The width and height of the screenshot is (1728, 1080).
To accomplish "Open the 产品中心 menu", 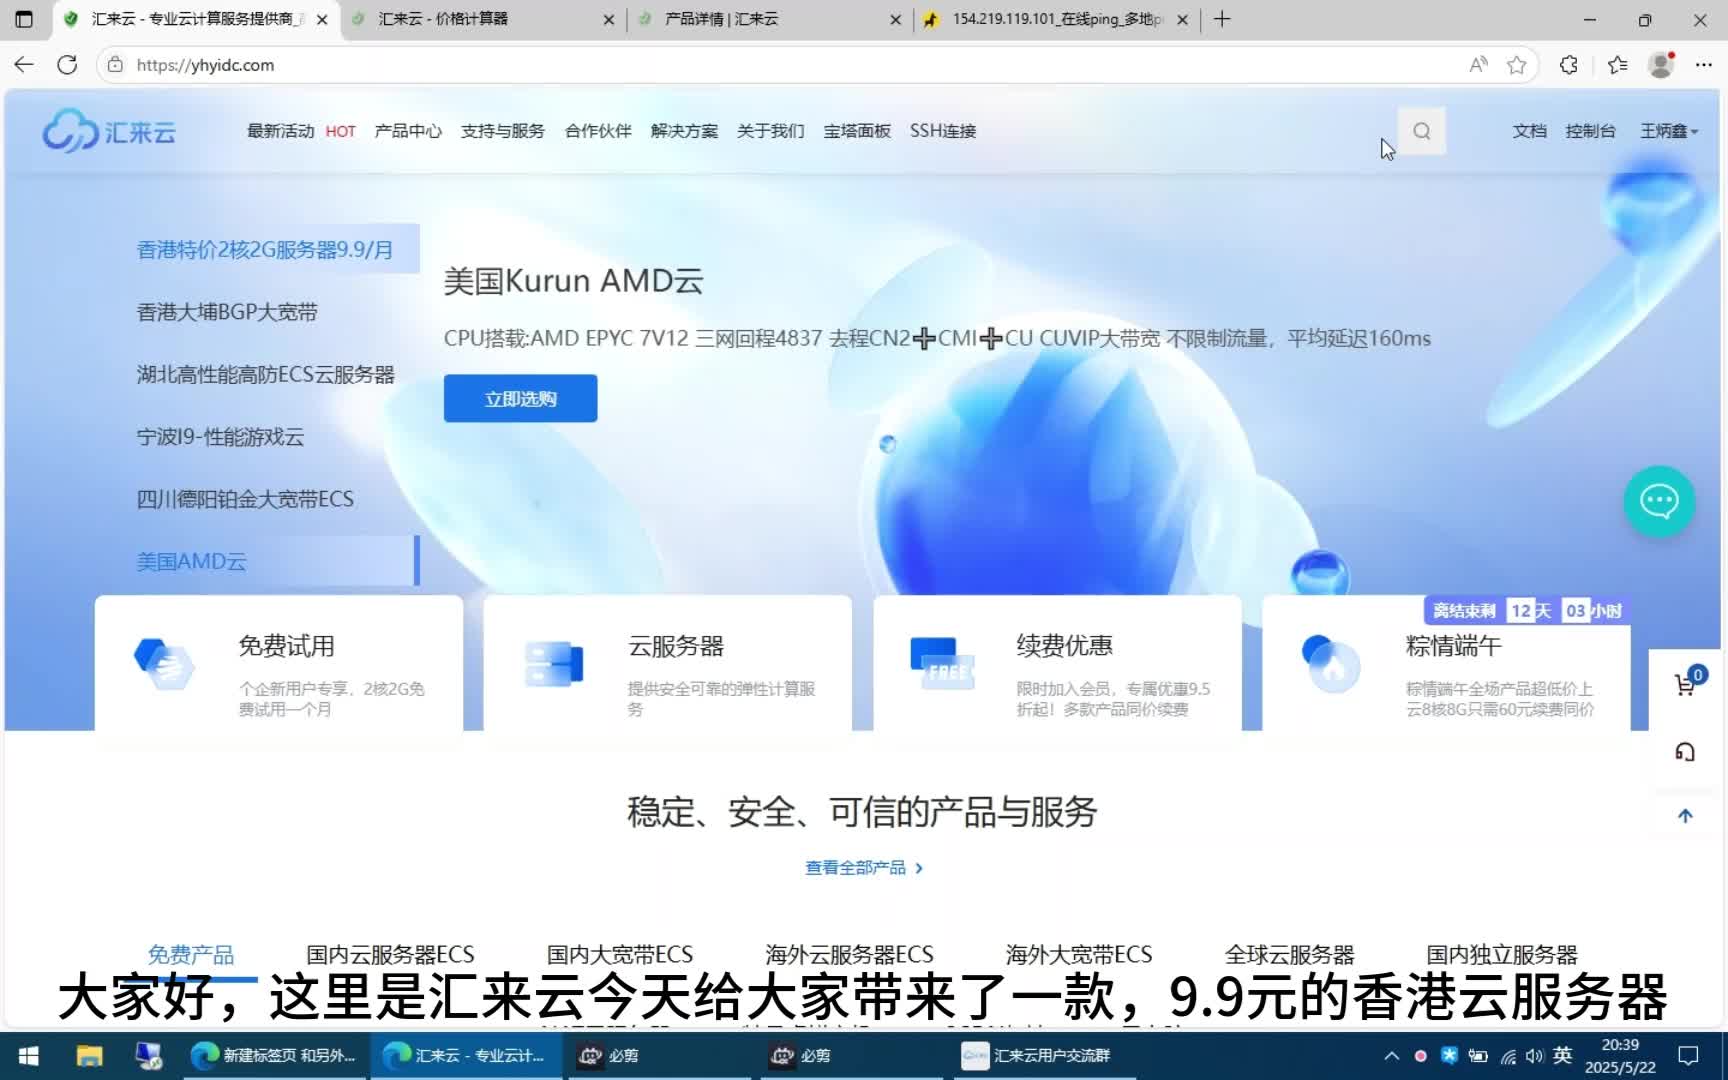I will tap(408, 131).
